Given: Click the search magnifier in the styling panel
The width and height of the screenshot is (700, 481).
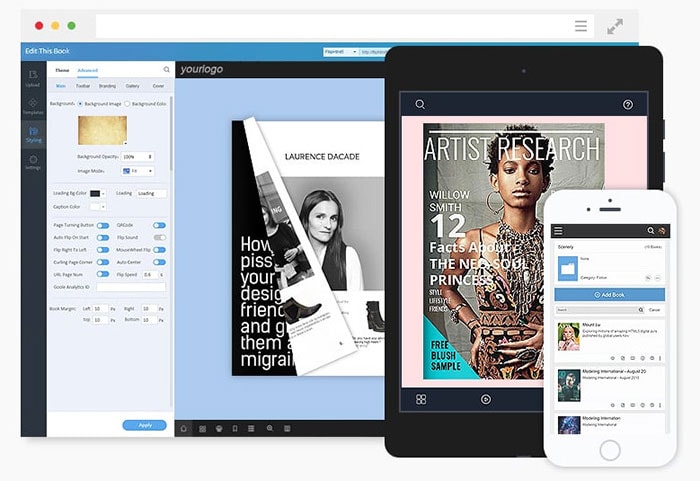Looking at the screenshot, I should tap(167, 70).
